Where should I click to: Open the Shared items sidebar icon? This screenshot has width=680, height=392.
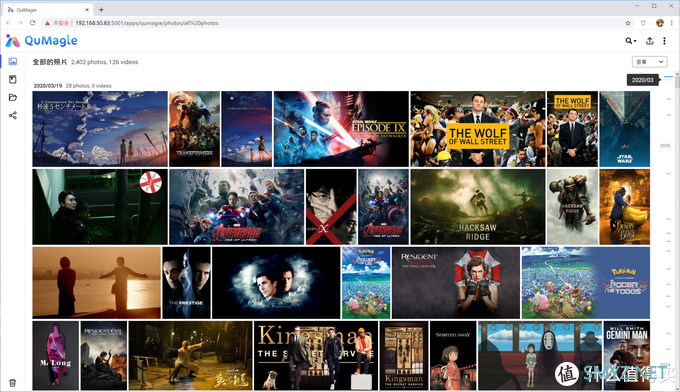pos(13,115)
